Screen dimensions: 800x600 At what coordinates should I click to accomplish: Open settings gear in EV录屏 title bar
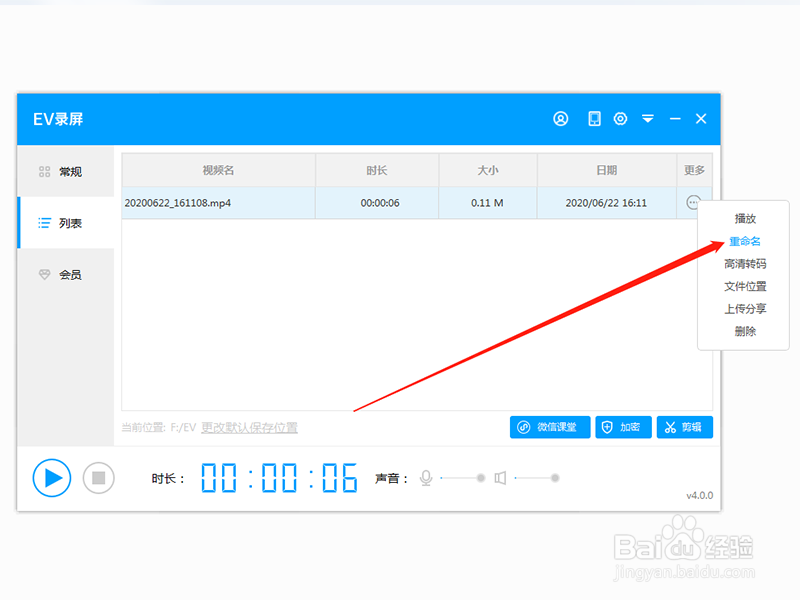(620, 119)
